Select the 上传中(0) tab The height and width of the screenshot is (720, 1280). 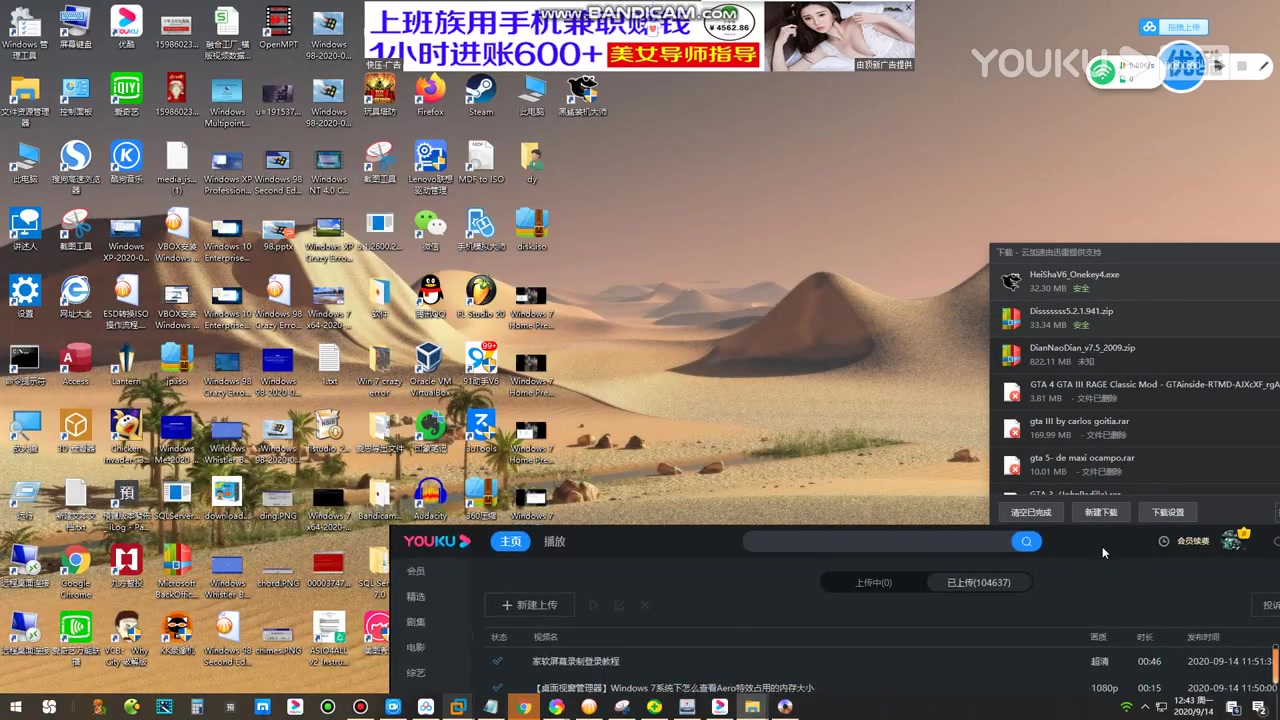[872, 582]
